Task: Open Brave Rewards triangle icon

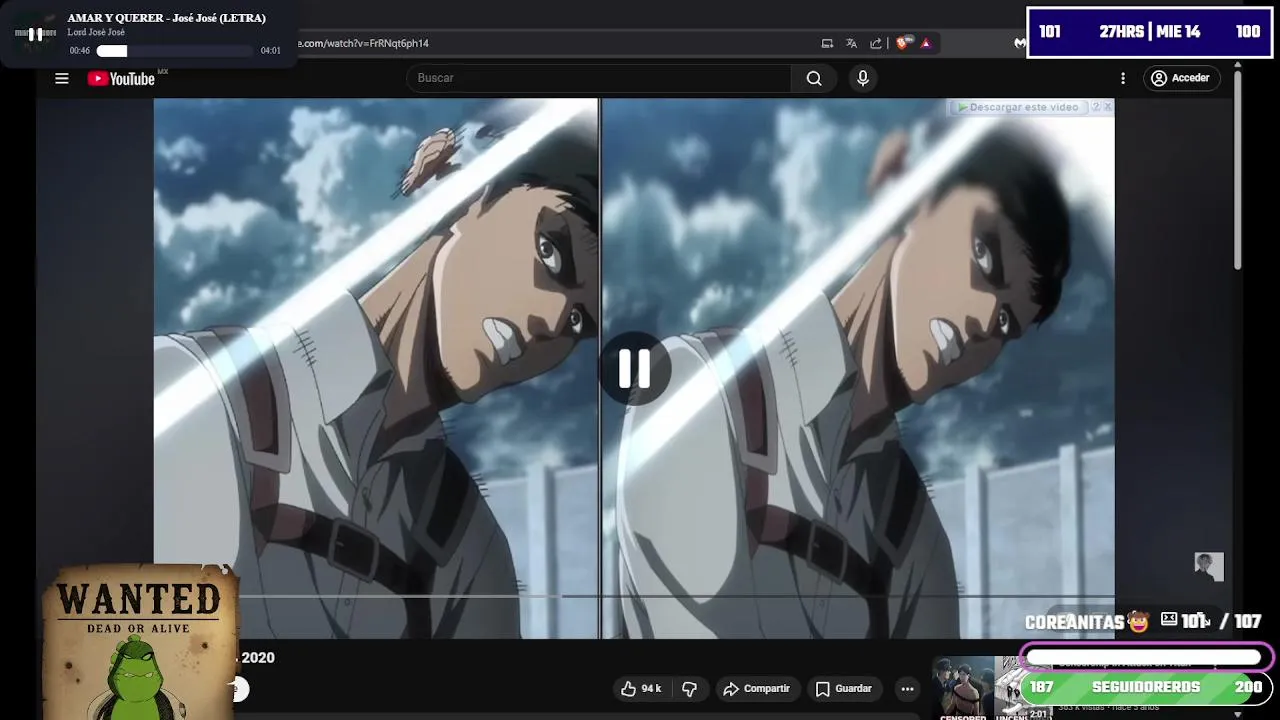Action: [926, 43]
